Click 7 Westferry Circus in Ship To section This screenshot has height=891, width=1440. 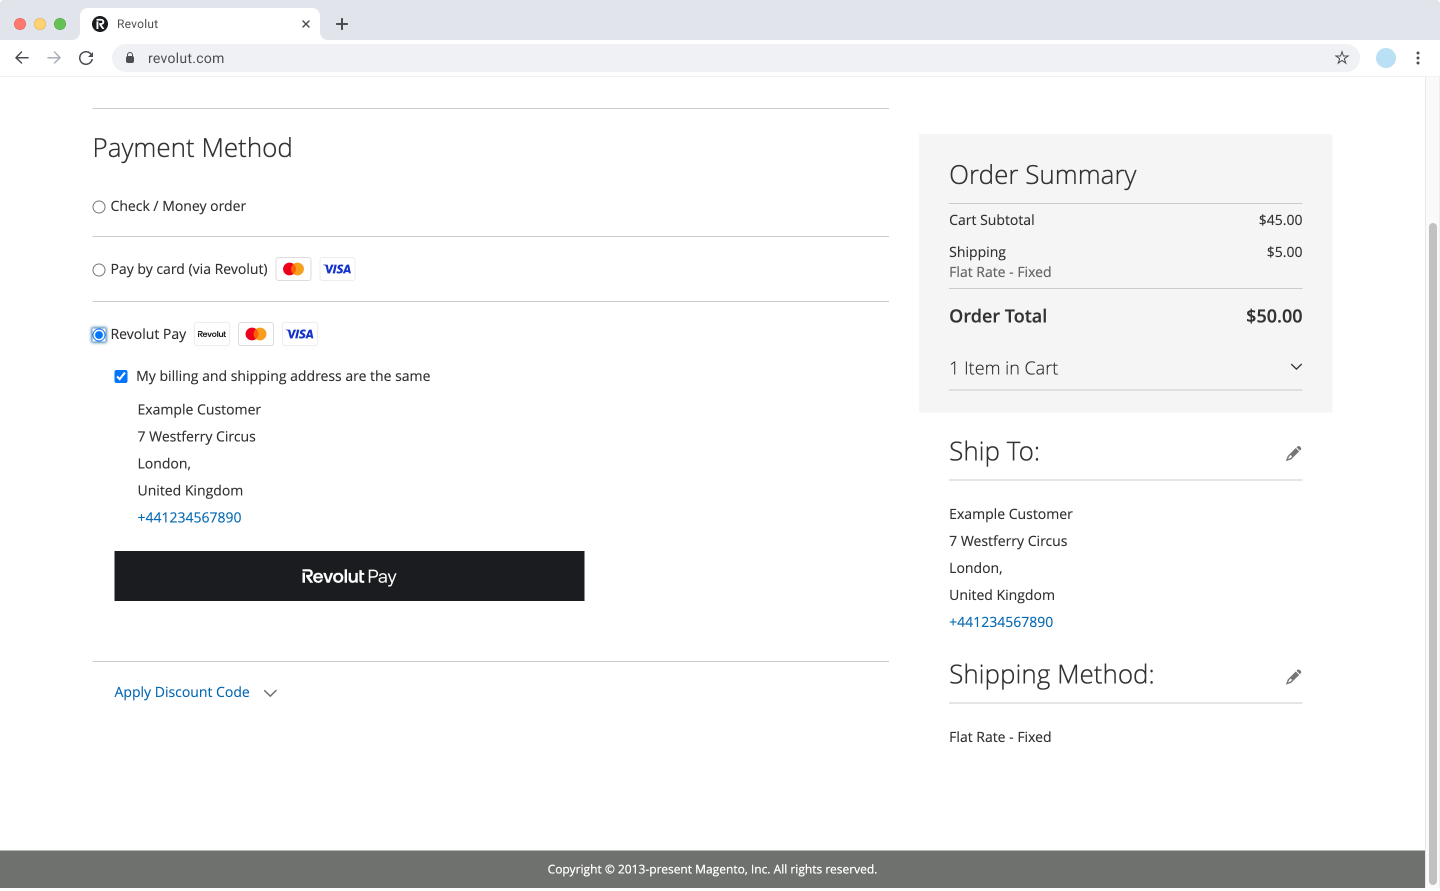(x=1008, y=541)
